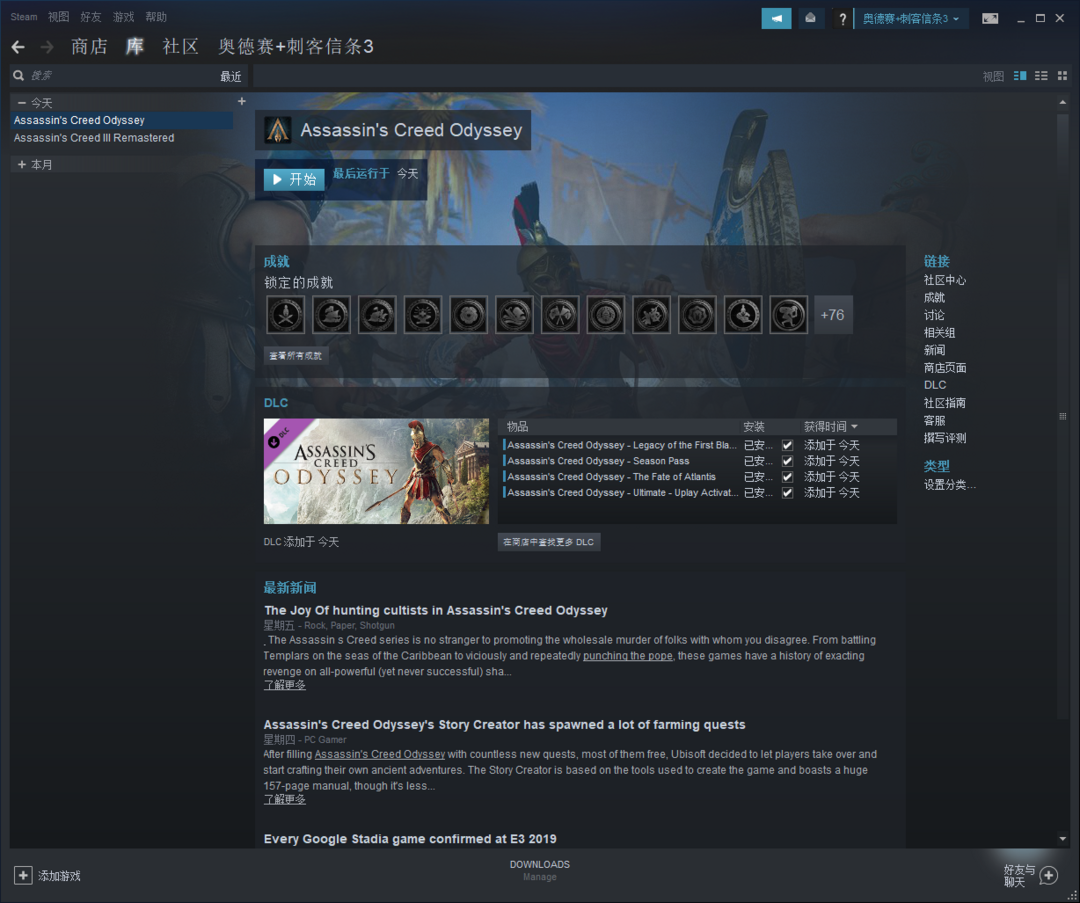1080x903 pixels.
Task: Click the question mark help icon
Action: pos(842,19)
